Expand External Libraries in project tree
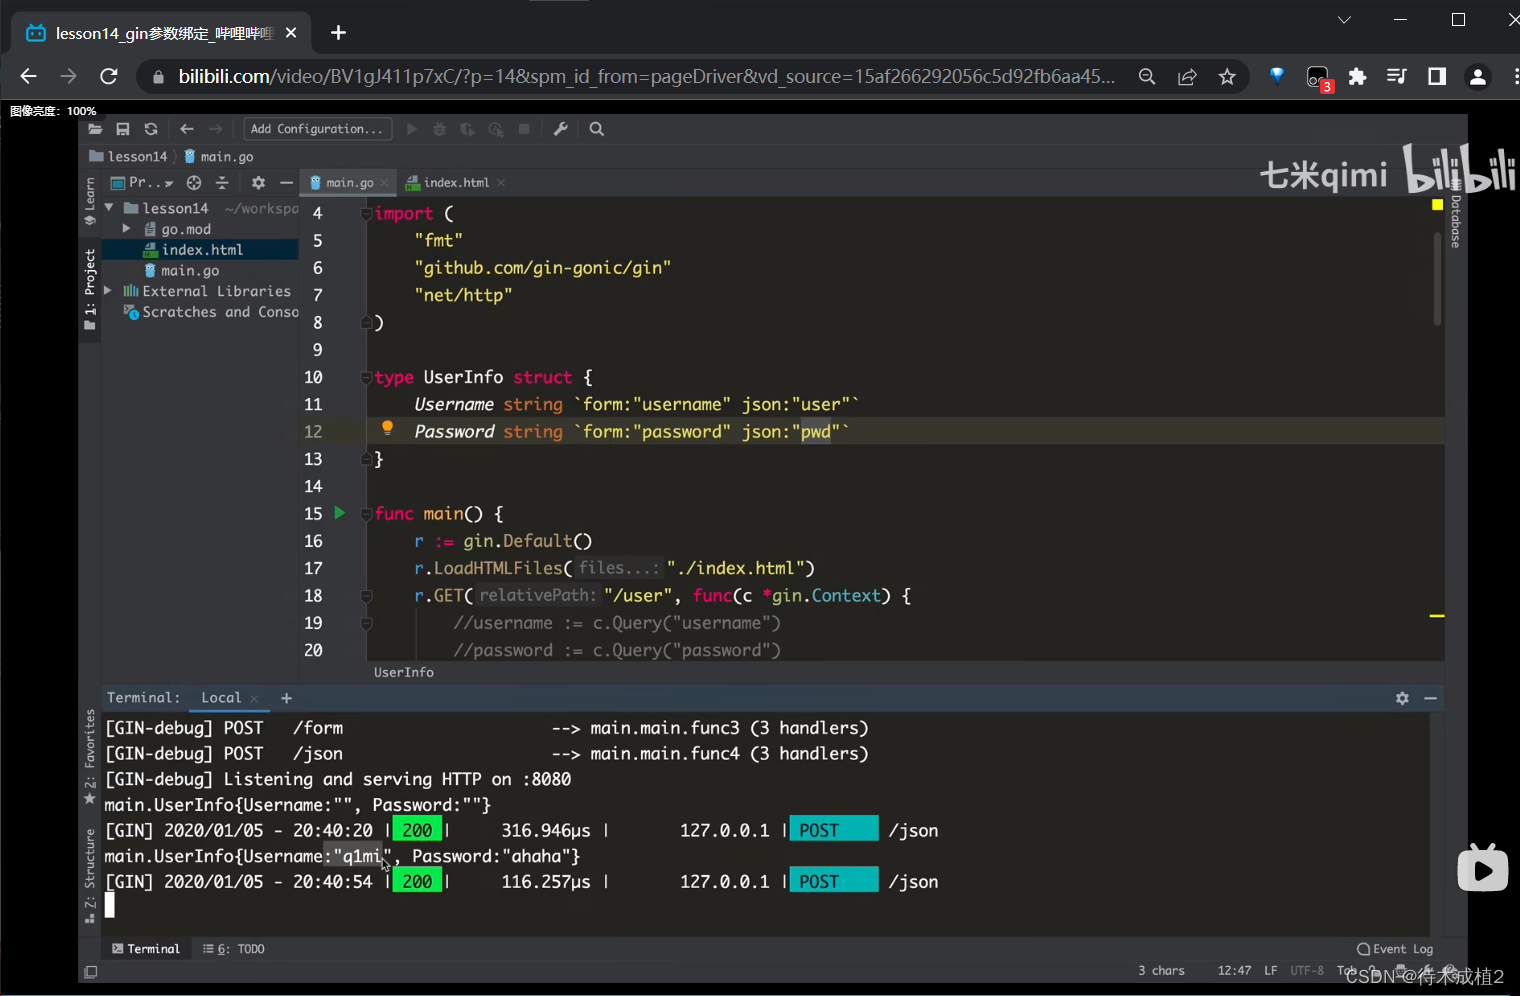1520x996 pixels. [108, 291]
